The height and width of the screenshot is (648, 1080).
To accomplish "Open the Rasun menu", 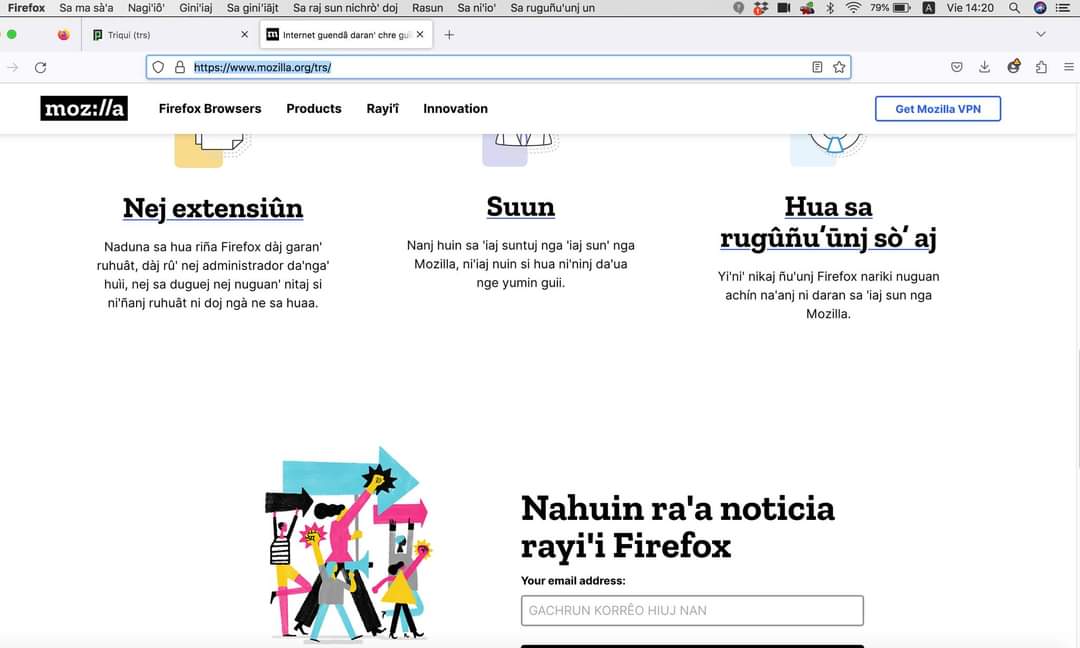I will (x=428, y=8).
